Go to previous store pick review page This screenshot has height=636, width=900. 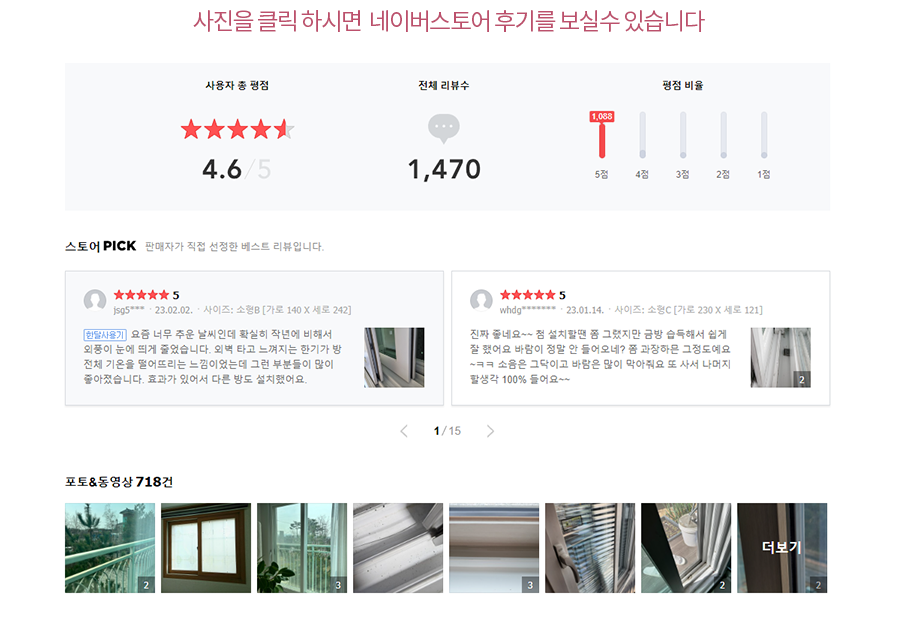404,431
